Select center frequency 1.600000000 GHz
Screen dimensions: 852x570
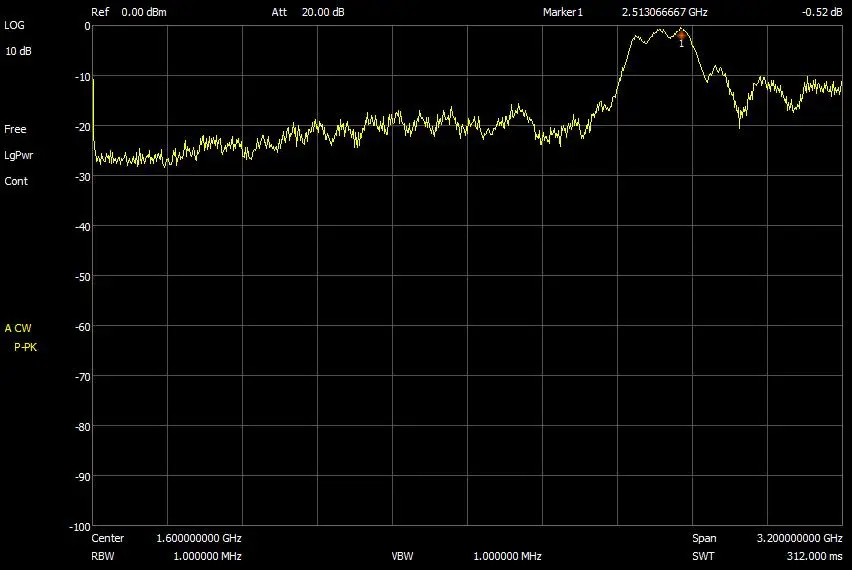199,538
